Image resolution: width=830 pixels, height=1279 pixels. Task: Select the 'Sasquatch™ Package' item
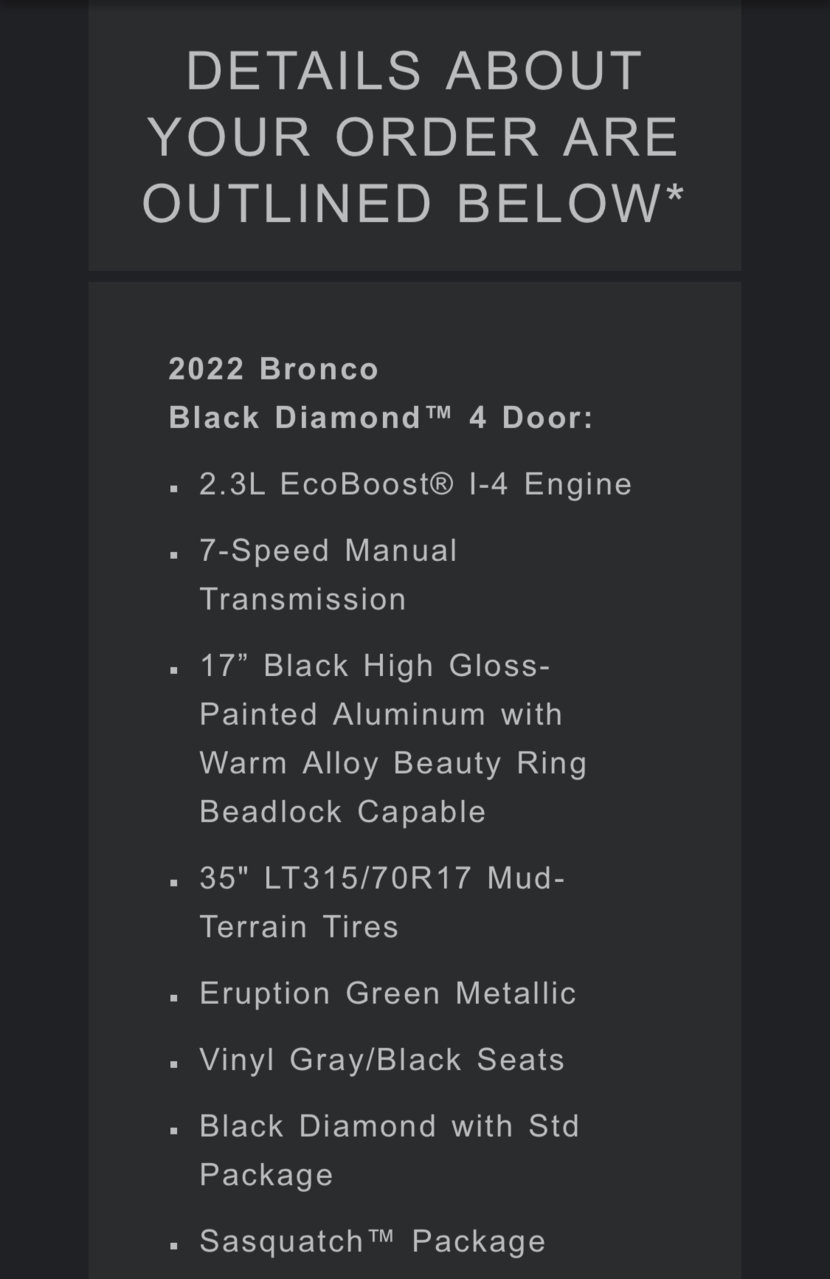[373, 1241]
